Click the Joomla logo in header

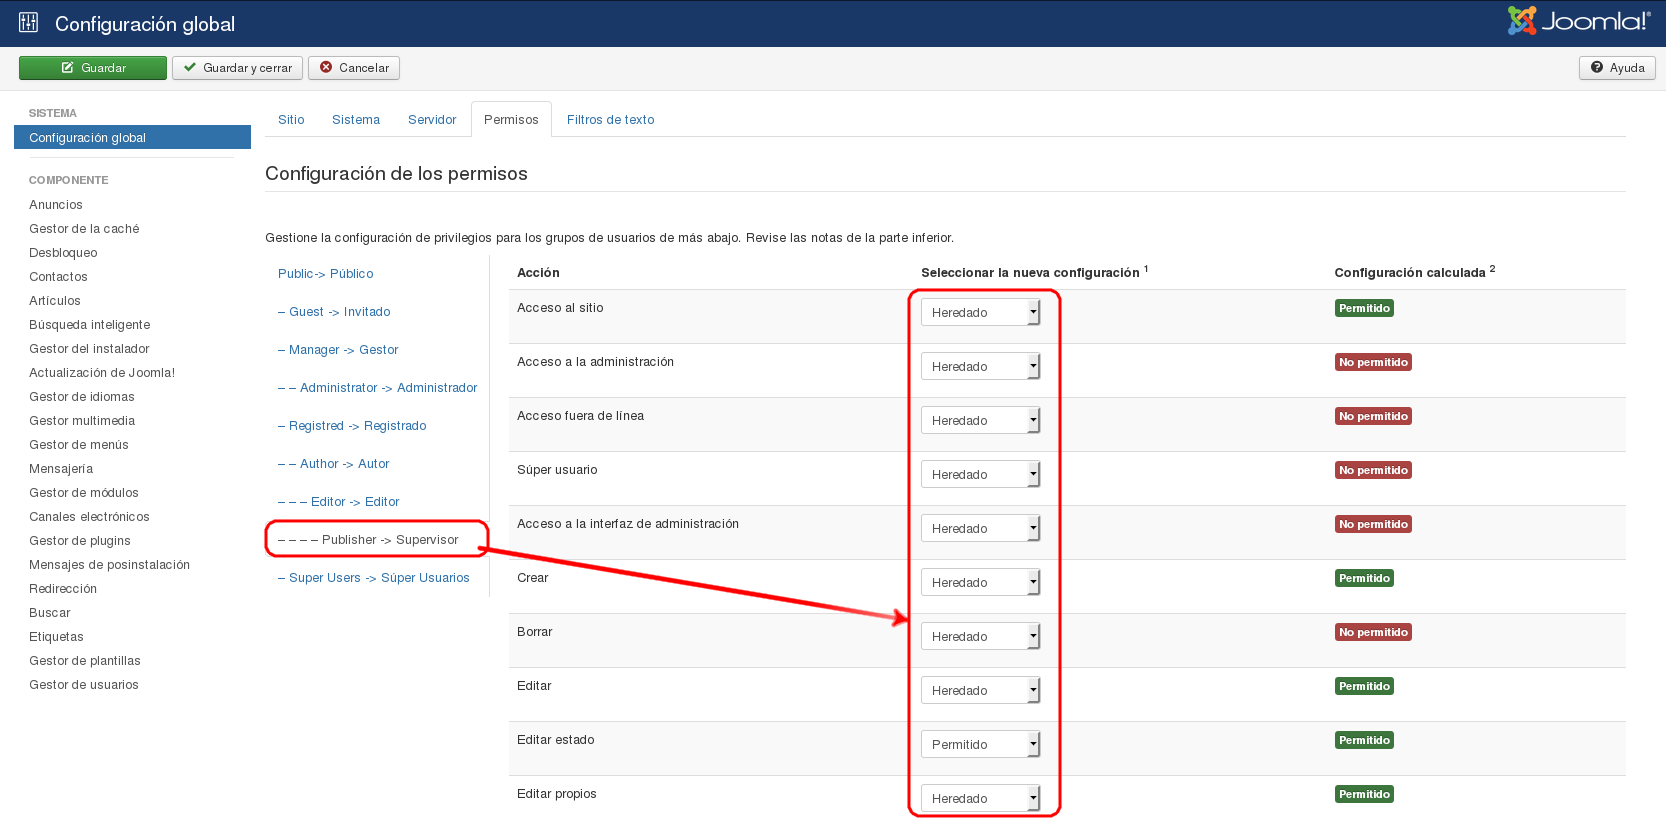[1578, 21]
